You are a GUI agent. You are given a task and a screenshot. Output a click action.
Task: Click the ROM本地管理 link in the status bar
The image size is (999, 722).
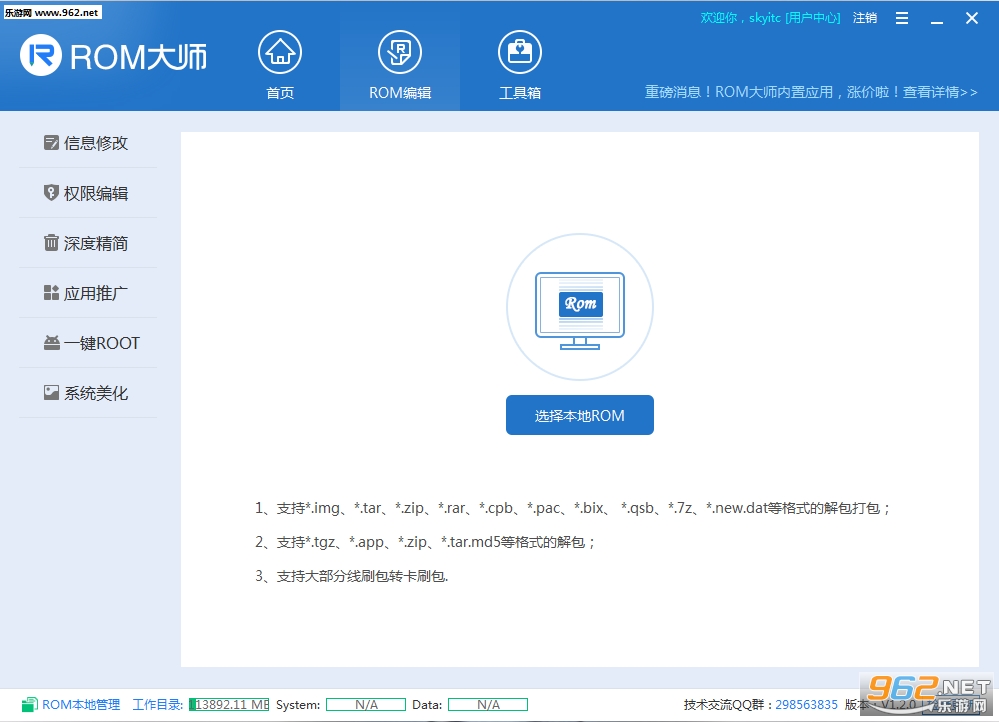pos(81,705)
